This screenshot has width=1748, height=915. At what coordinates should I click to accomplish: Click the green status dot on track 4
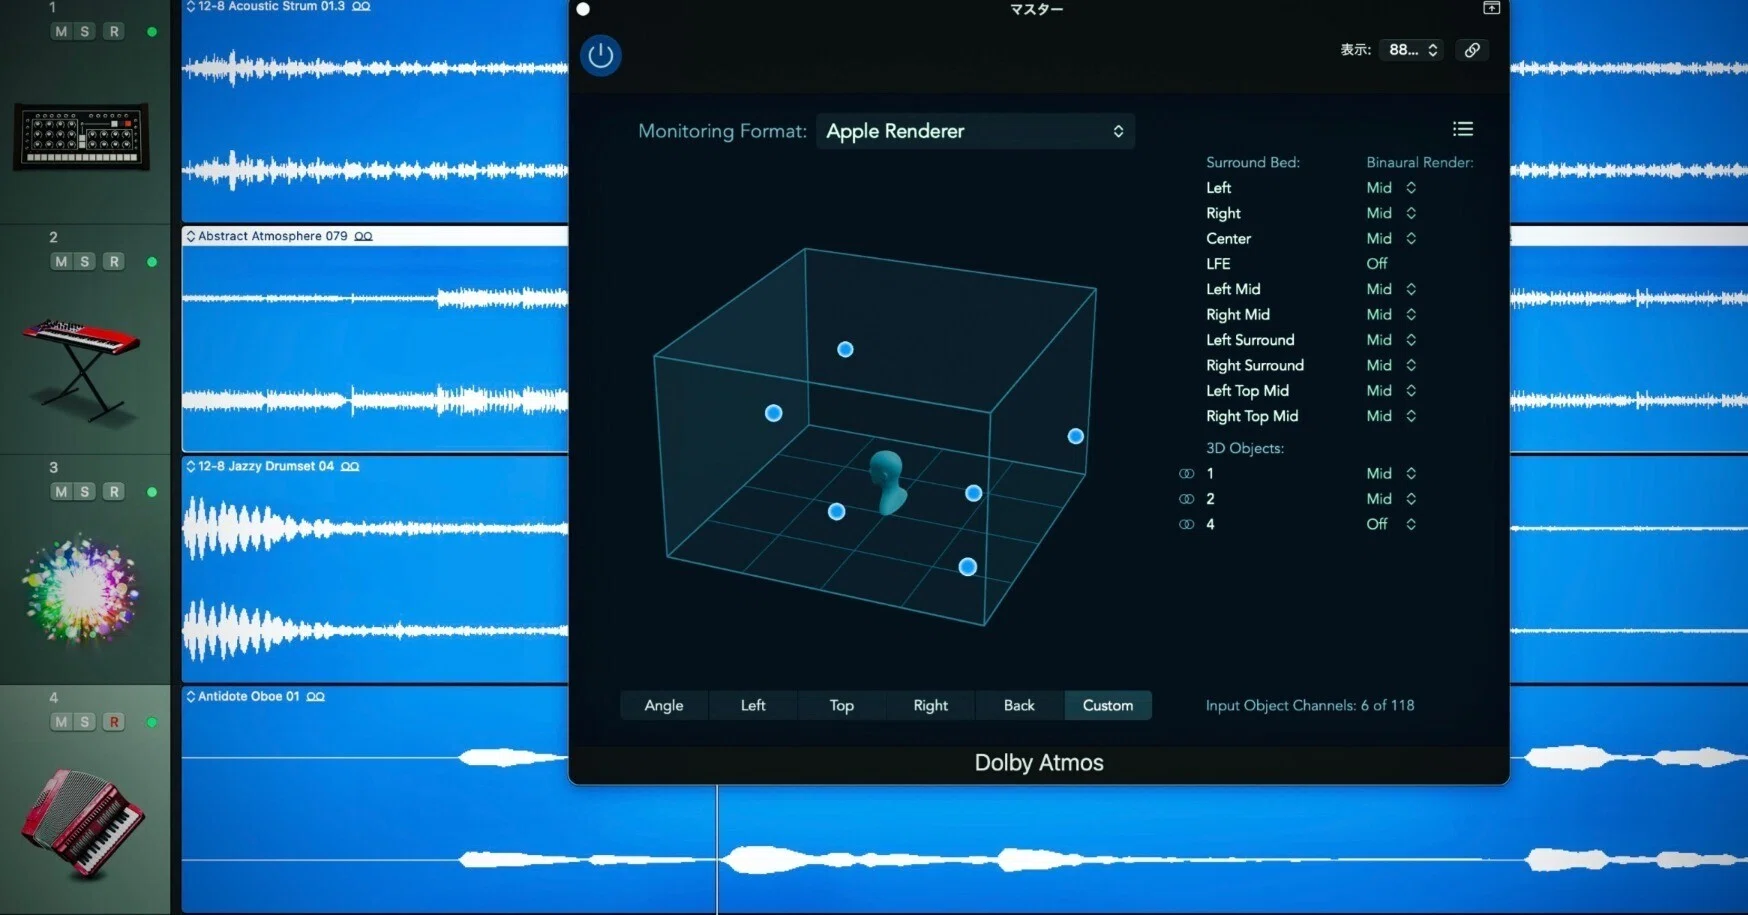coord(152,722)
